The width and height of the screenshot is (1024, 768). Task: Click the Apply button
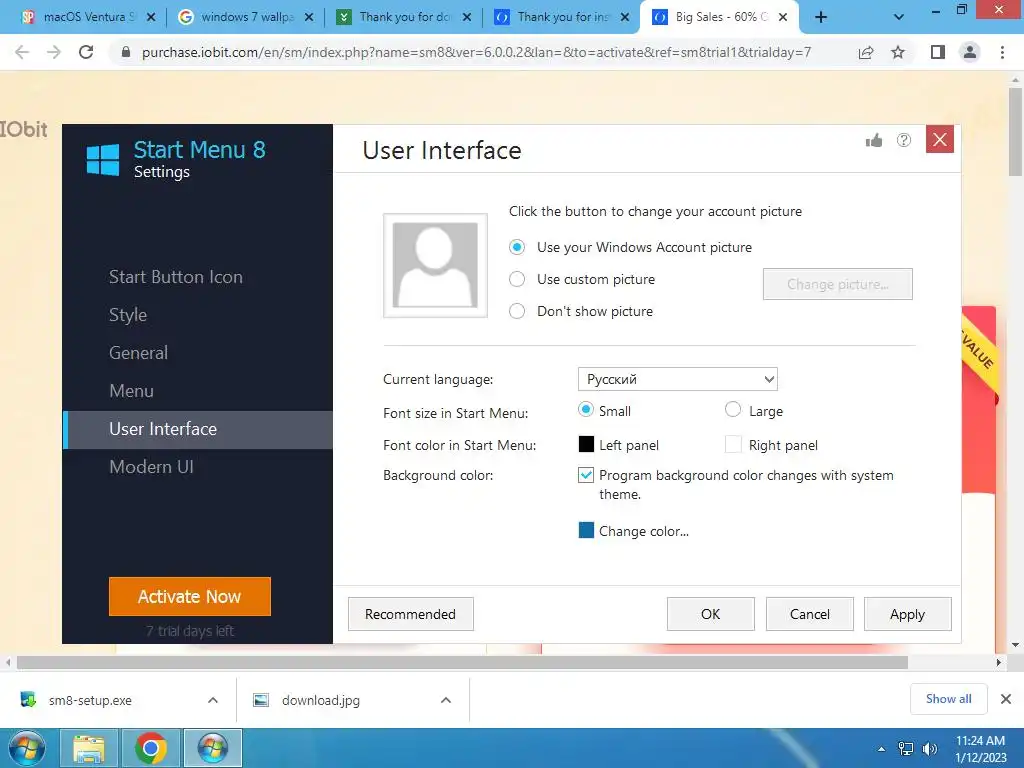click(907, 614)
